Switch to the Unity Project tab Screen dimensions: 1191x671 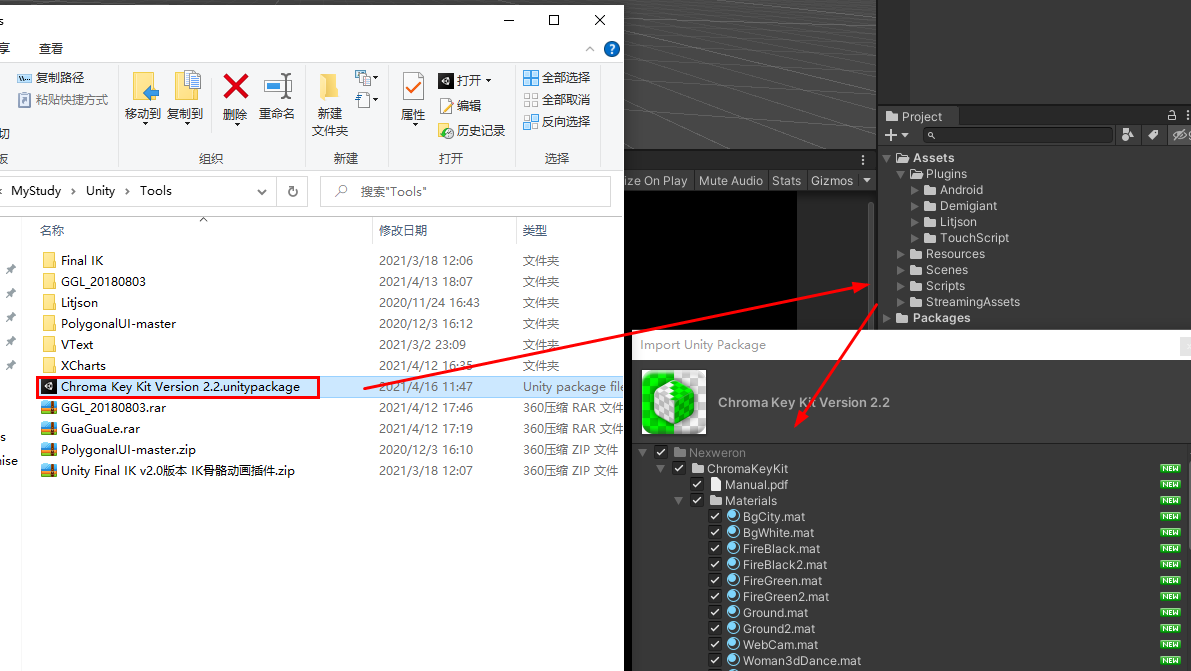click(914, 116)
